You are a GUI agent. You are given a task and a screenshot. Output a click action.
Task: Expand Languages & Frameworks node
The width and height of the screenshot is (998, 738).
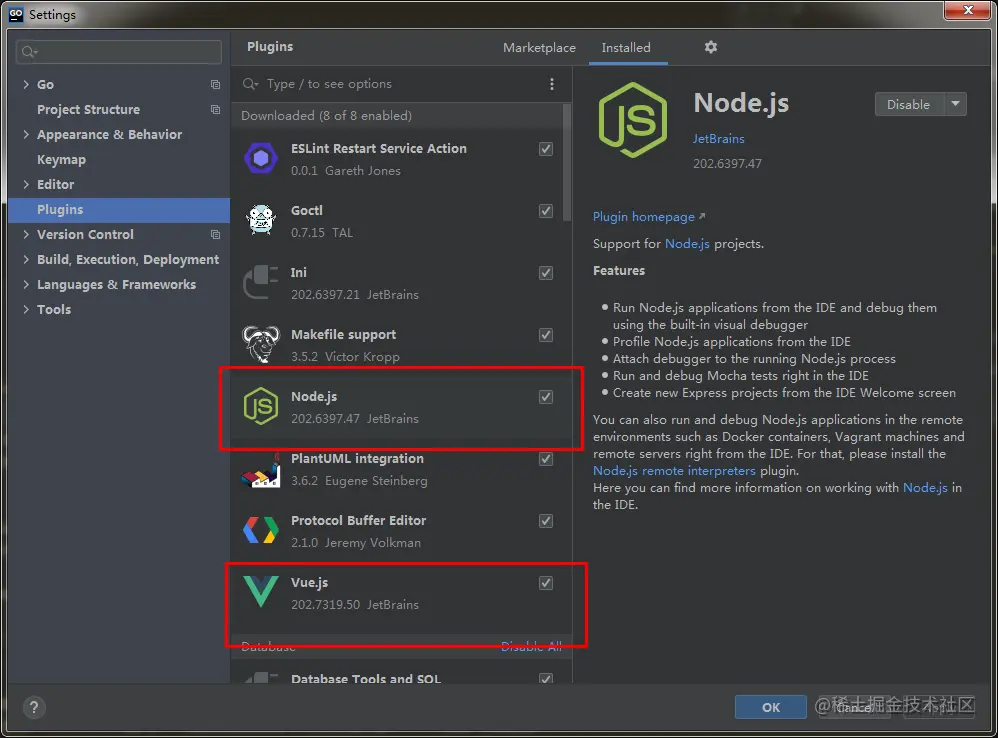tap(26, 284)
